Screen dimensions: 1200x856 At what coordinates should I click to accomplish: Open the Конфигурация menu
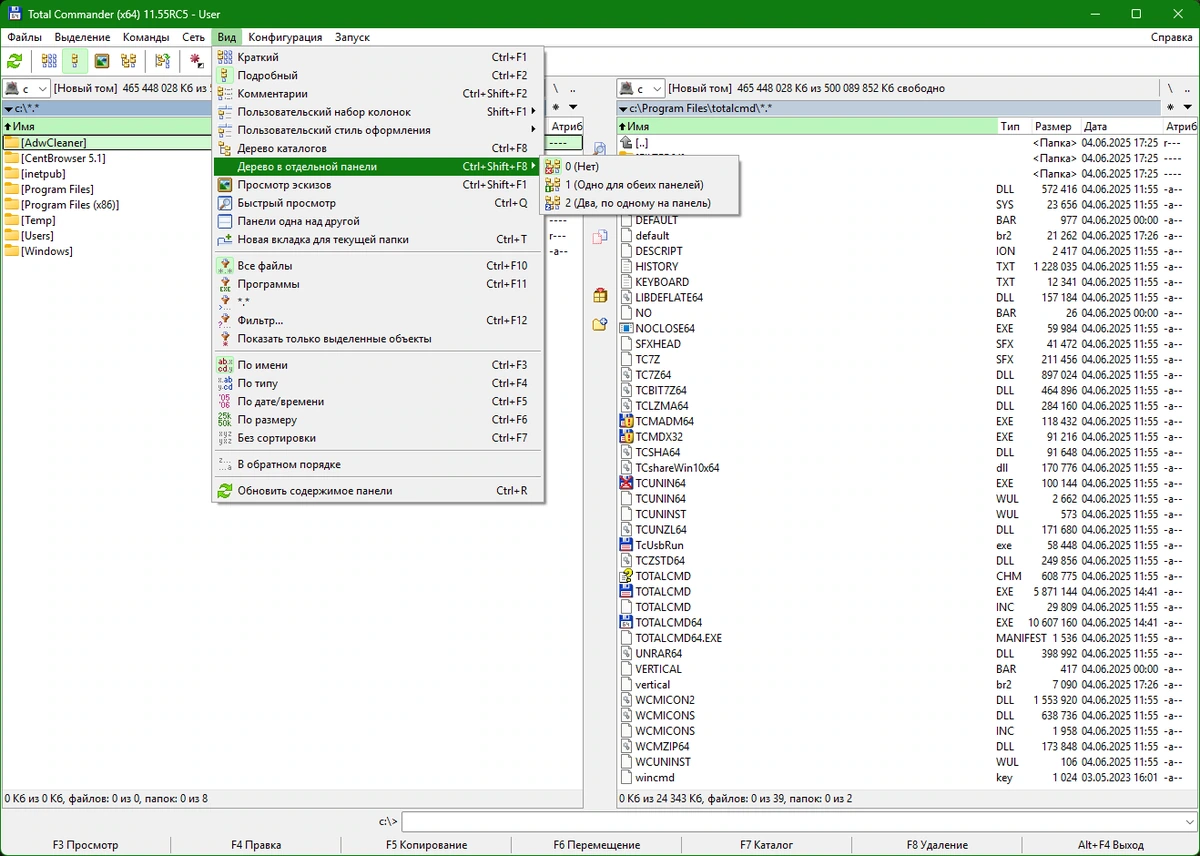tap(285, 37)
